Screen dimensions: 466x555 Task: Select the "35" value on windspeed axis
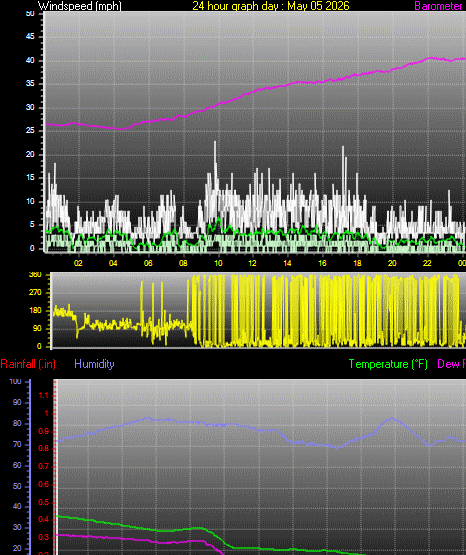30,84
